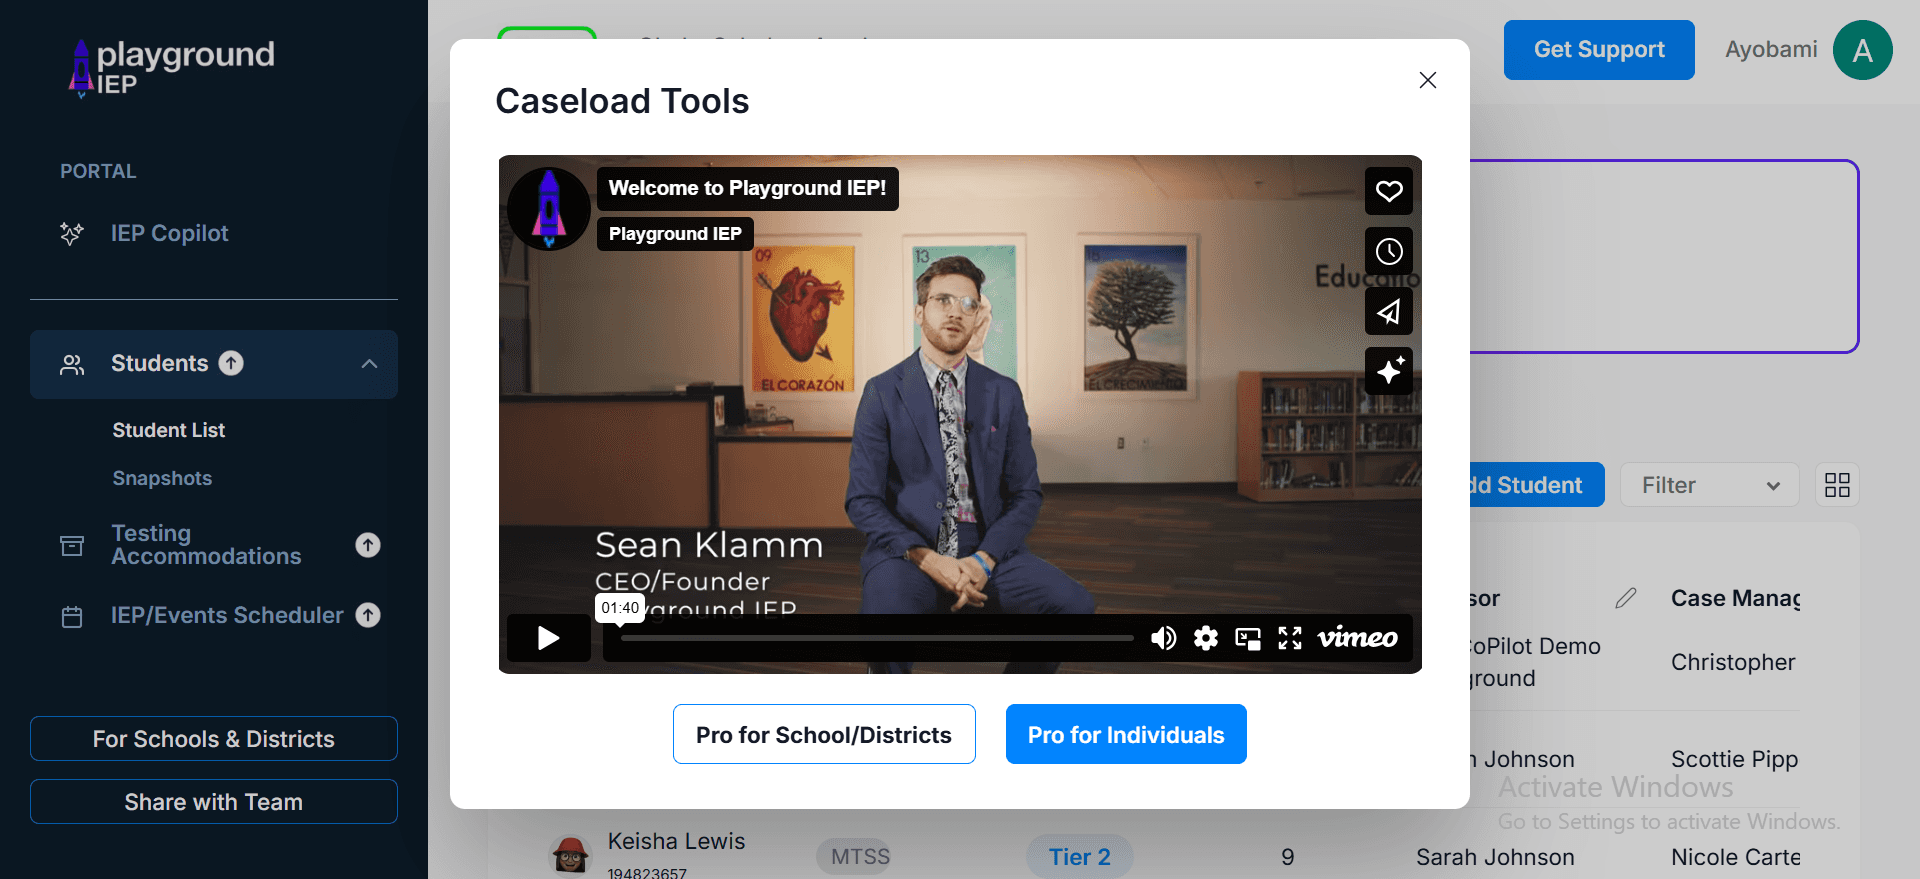This screenshot has width=1920, height=879.
Task: Click upgrade arrow beside IEP/Events Scheduler
Action: pyautogui.click(x=368, y=615)
